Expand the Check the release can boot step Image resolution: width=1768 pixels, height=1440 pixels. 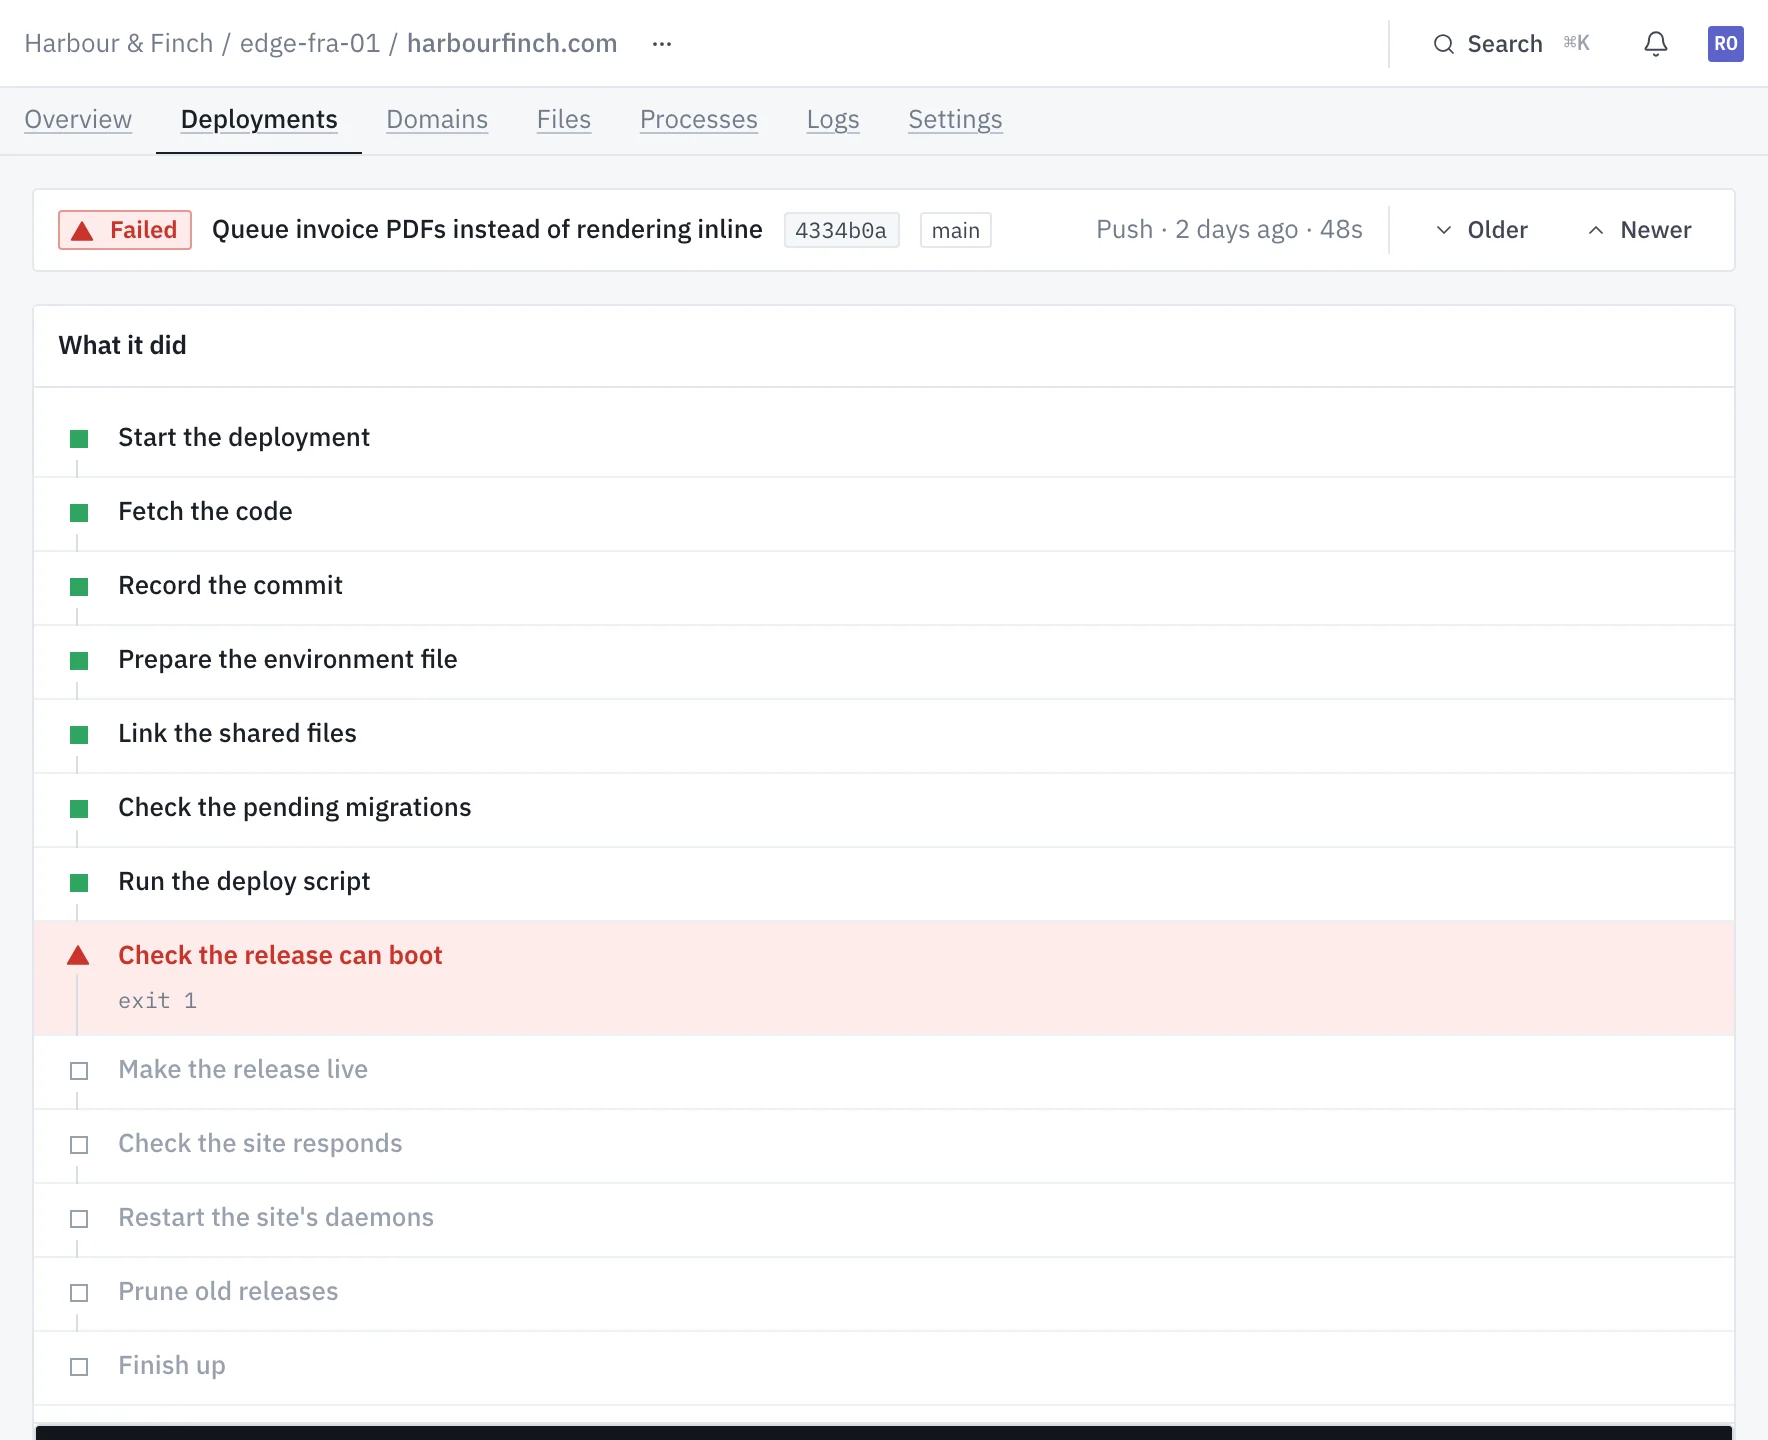(x=884, y=978)
